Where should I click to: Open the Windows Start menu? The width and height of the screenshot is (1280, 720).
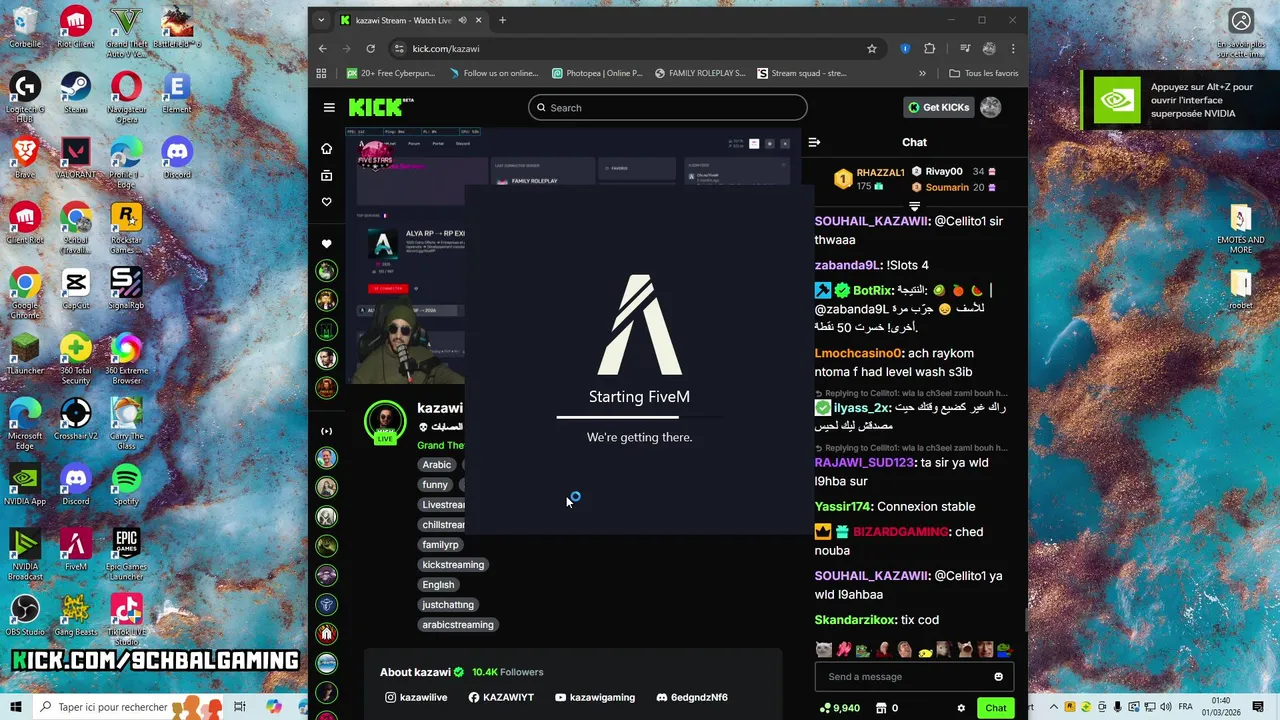click(15, 707)
